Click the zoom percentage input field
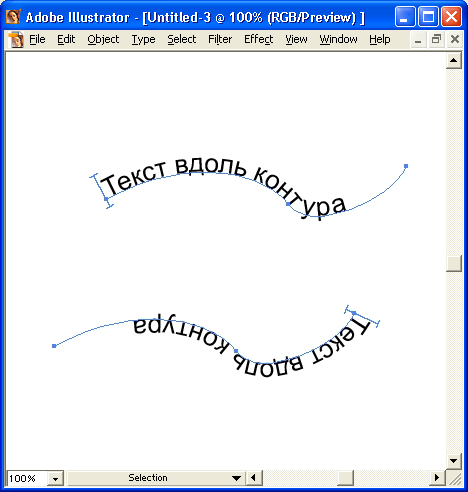This screenshot has width=468, height=492. coord(27,479)
